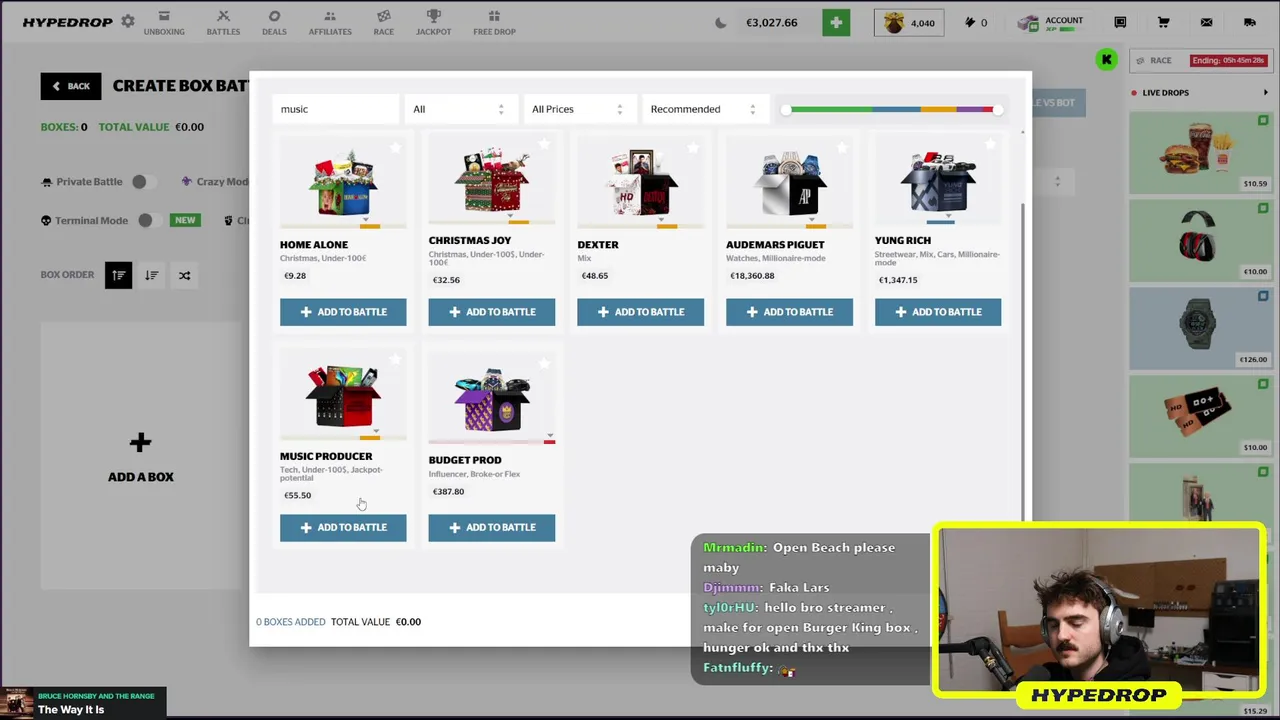Screen dimensions: 1280x720
Task: Favorite the Yung Rich box star
Action: [990, 145]
